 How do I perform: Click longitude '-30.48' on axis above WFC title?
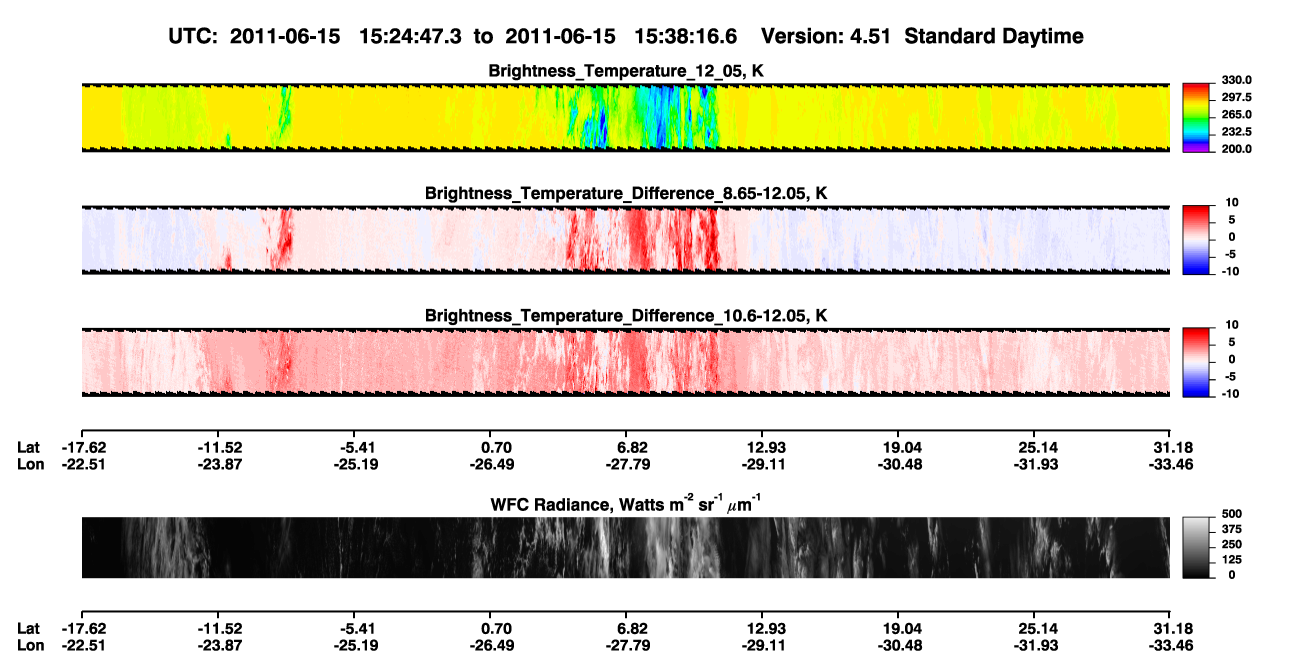tap(898, 464)
